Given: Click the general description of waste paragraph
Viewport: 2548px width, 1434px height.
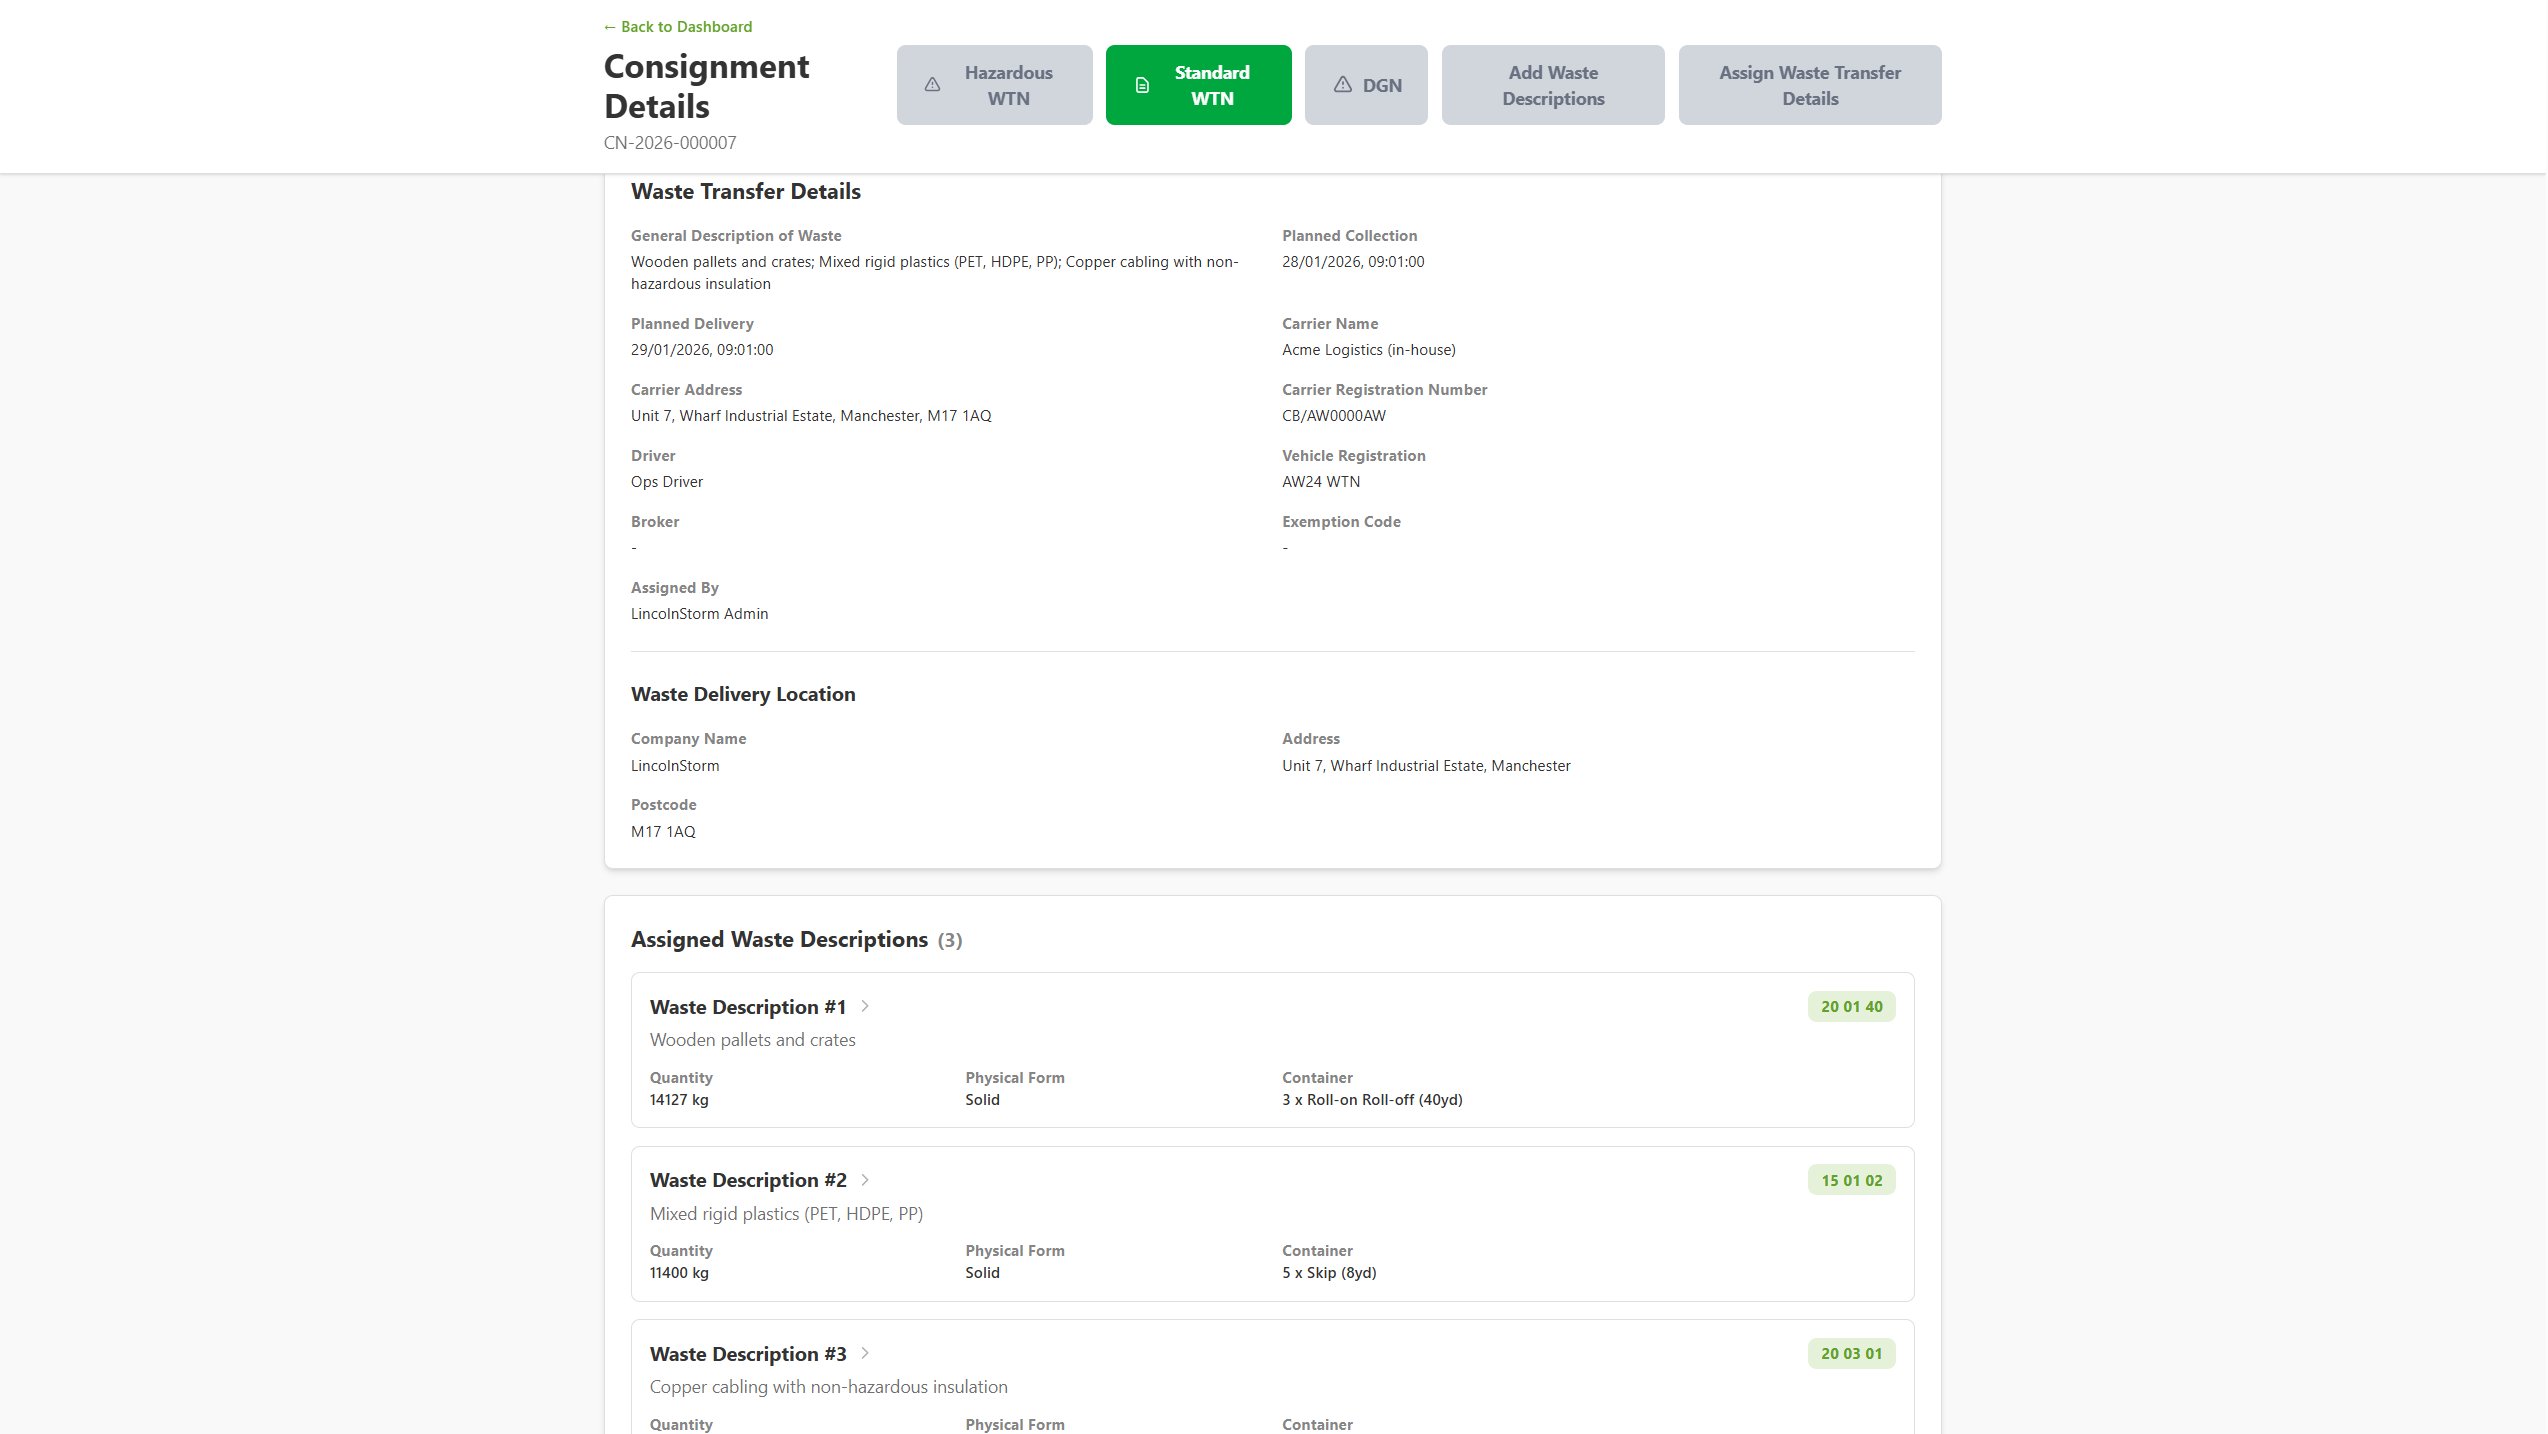Looking at the screenshot, I should 935,273.
